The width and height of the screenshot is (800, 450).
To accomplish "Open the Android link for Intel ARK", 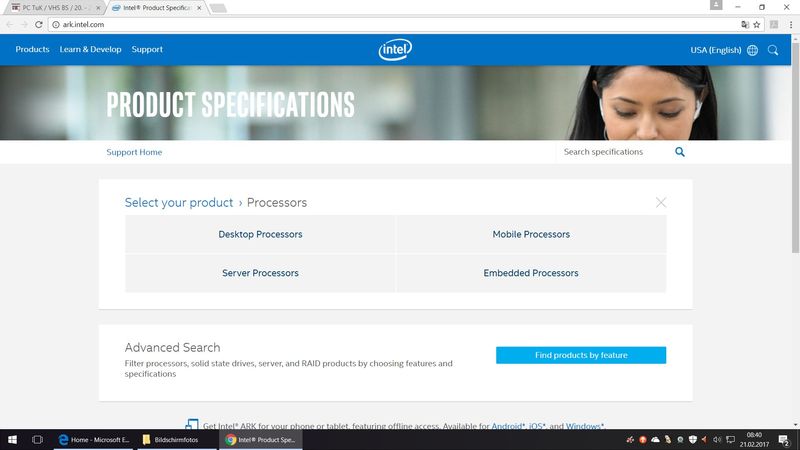I will tap(508, 426).
